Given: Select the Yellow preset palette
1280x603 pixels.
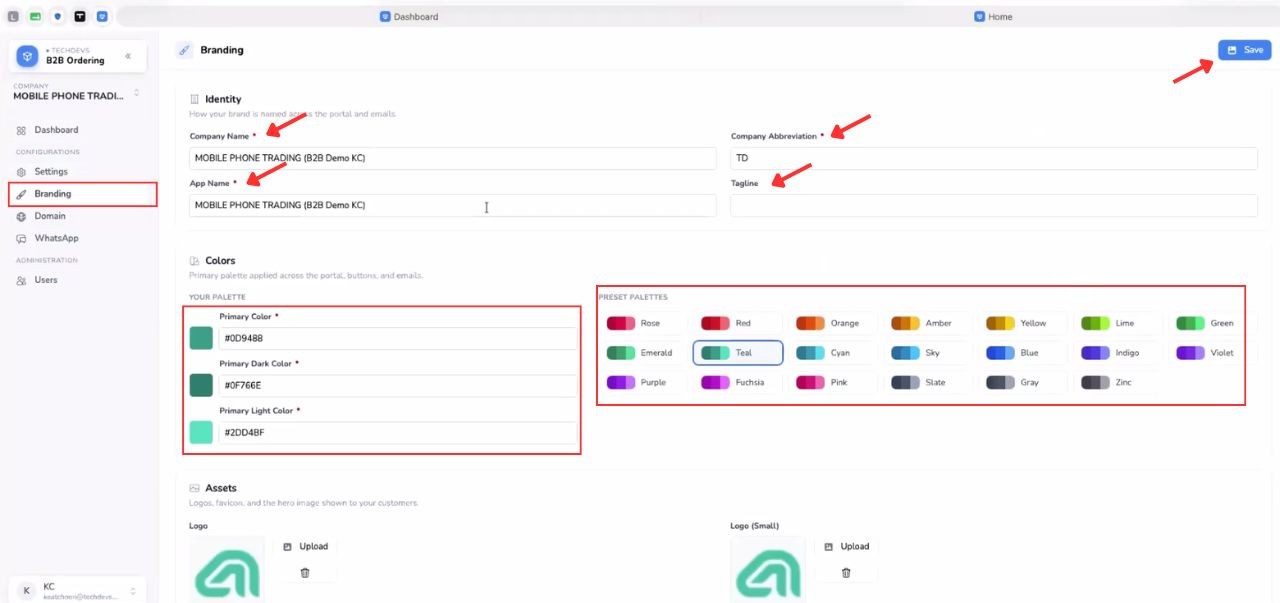Looking at the screenshot, I should 1023,323.
